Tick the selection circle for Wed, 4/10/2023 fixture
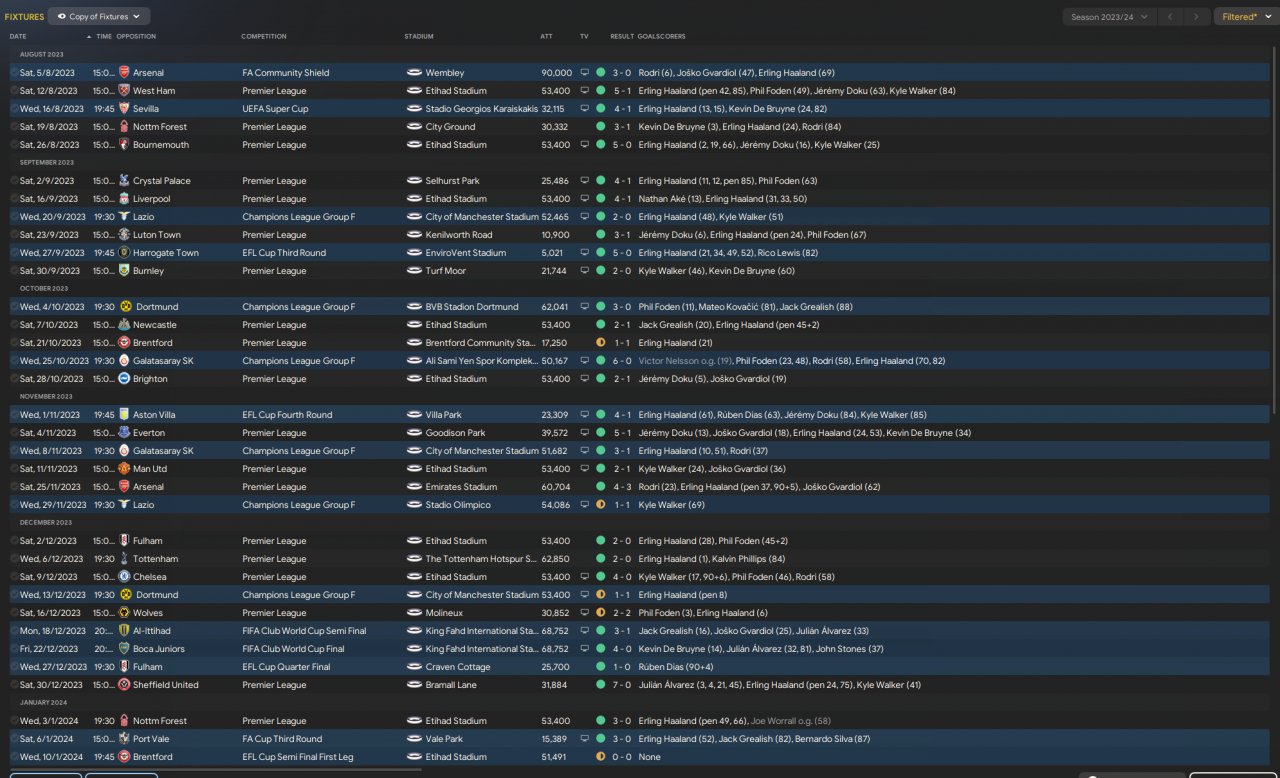The width and height of the screenshot is (1280, 778). coord(14,307)
